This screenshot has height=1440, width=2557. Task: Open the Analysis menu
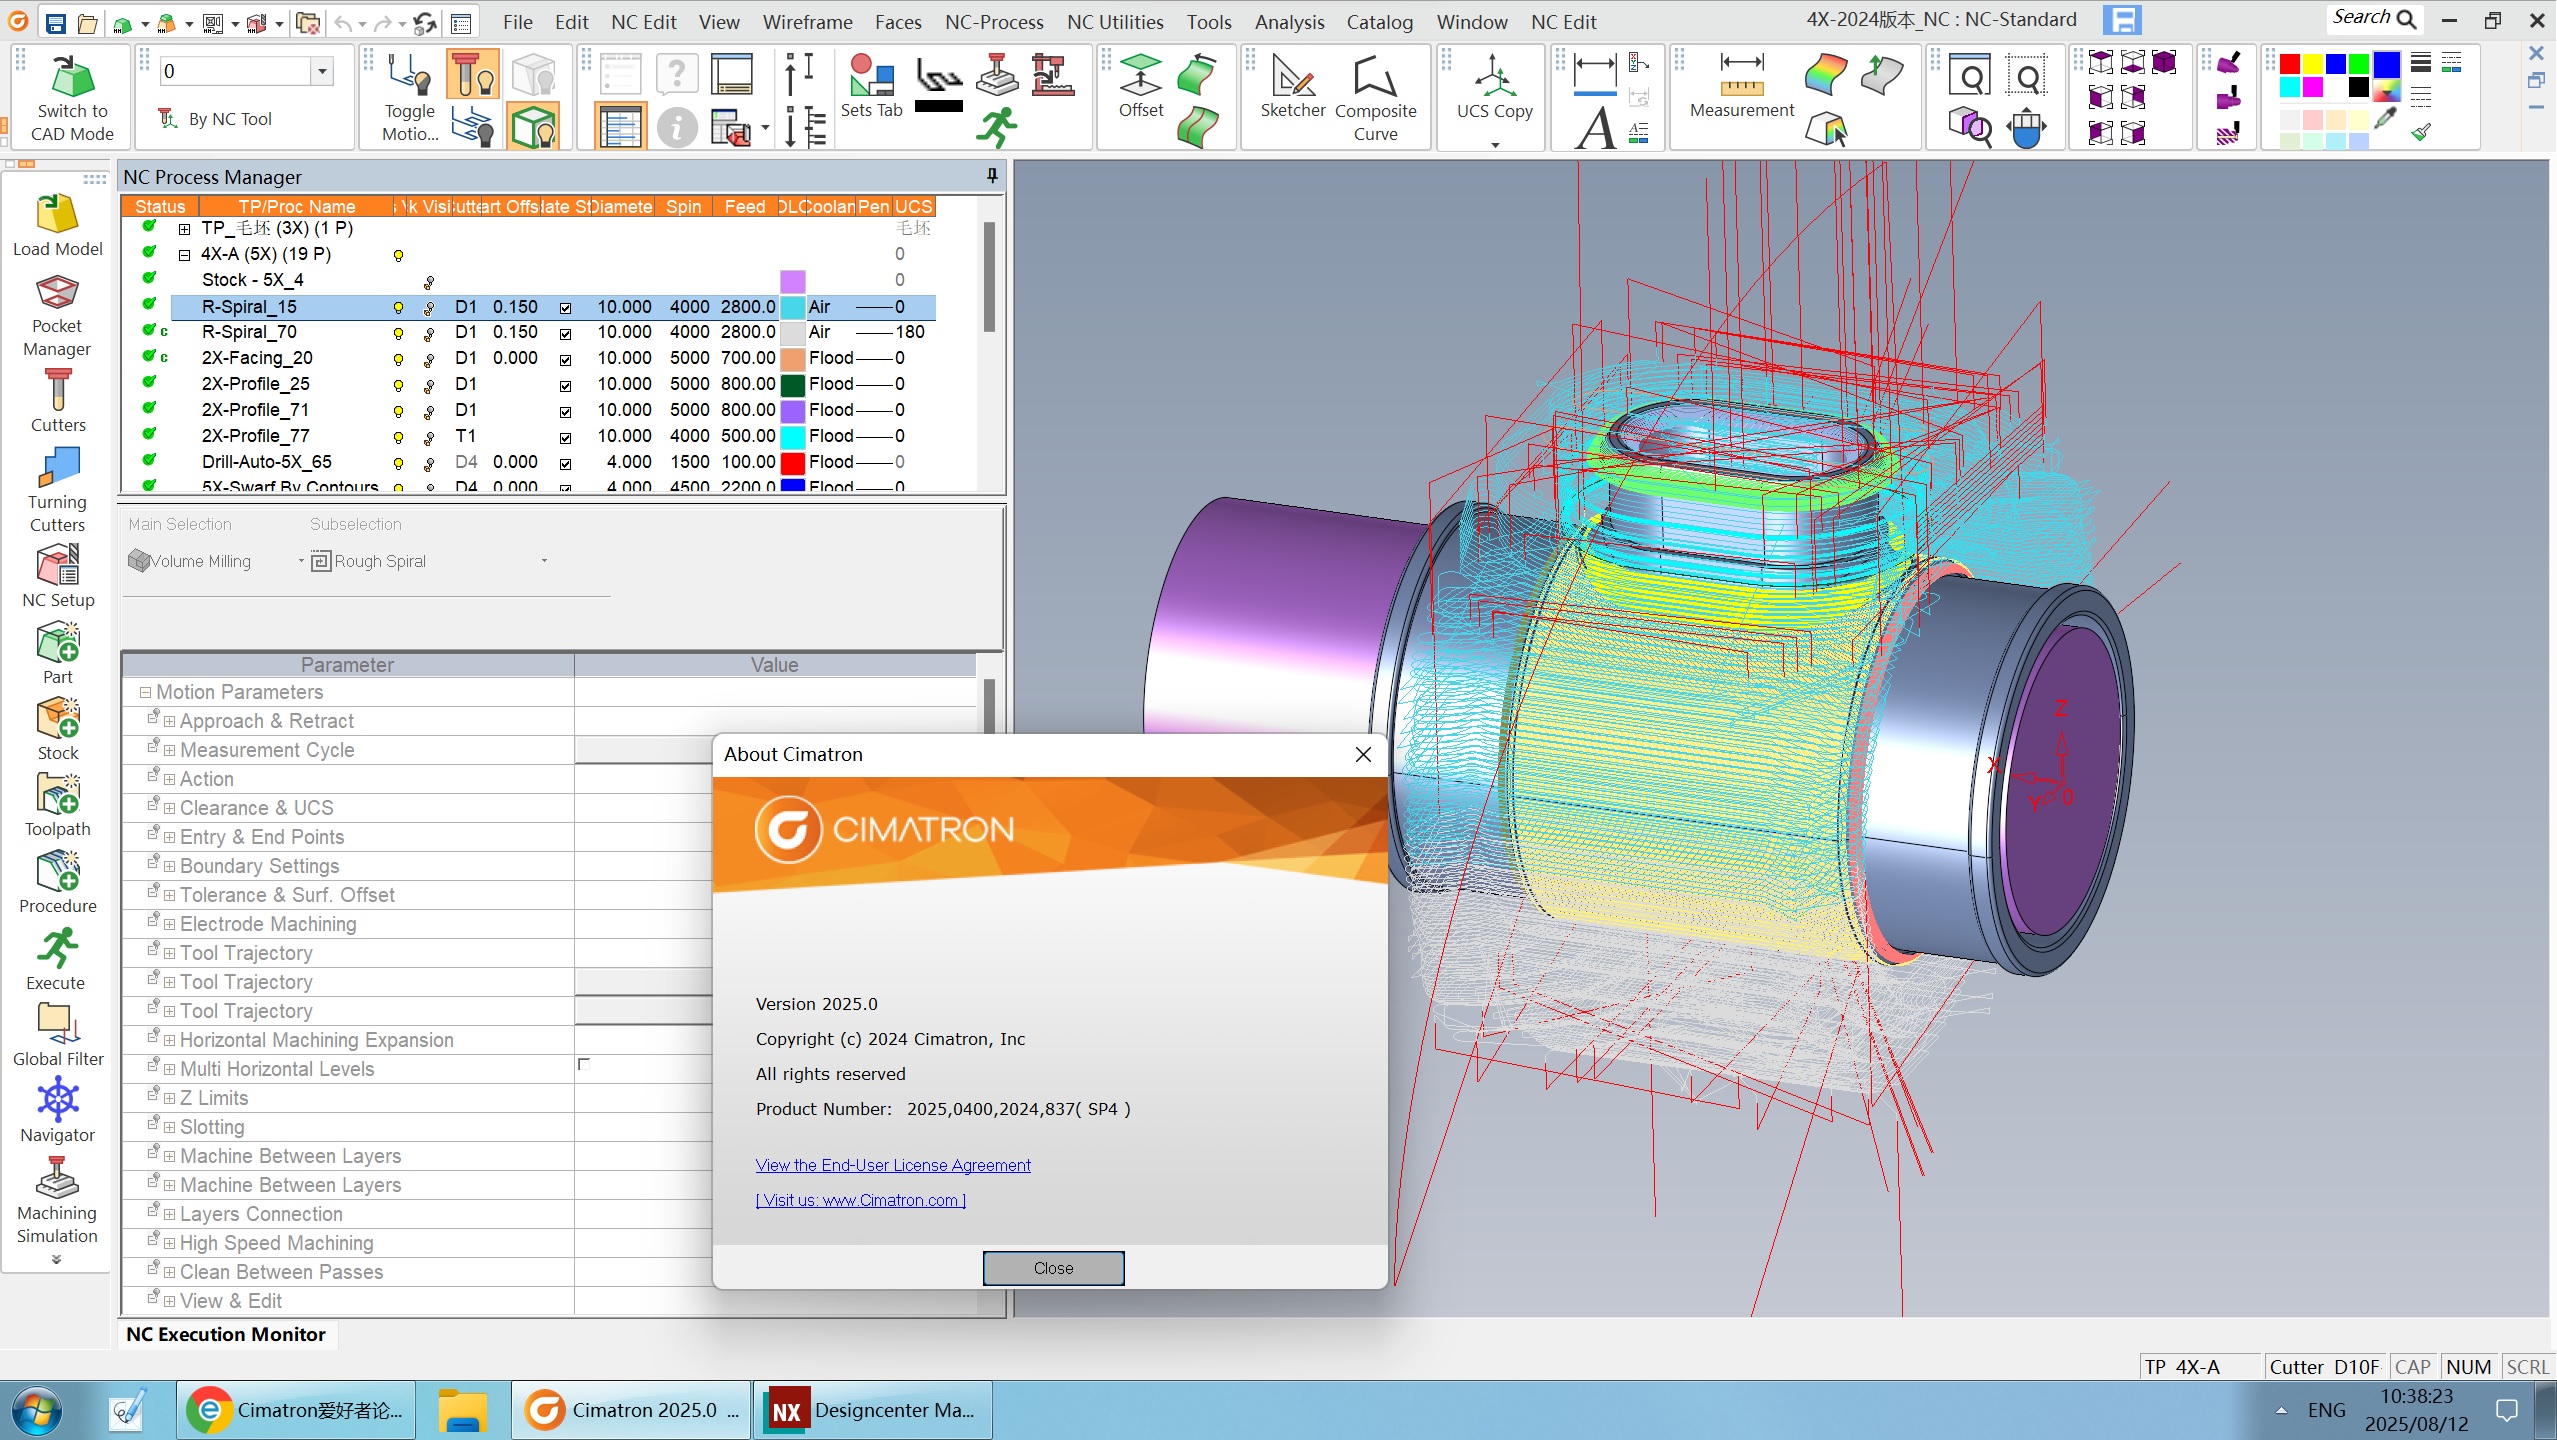tap(1289, 22)
